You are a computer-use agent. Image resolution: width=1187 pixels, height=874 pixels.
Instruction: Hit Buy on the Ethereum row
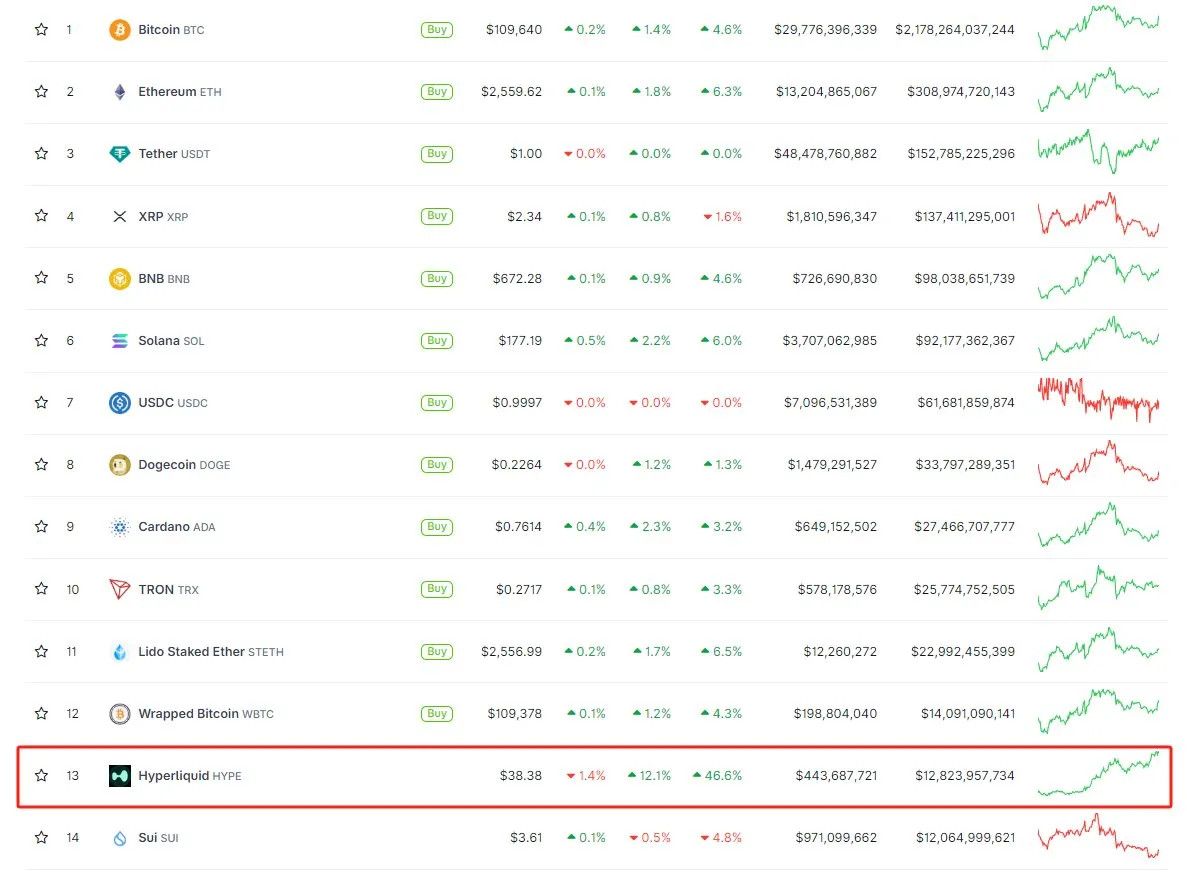(437, 92)
